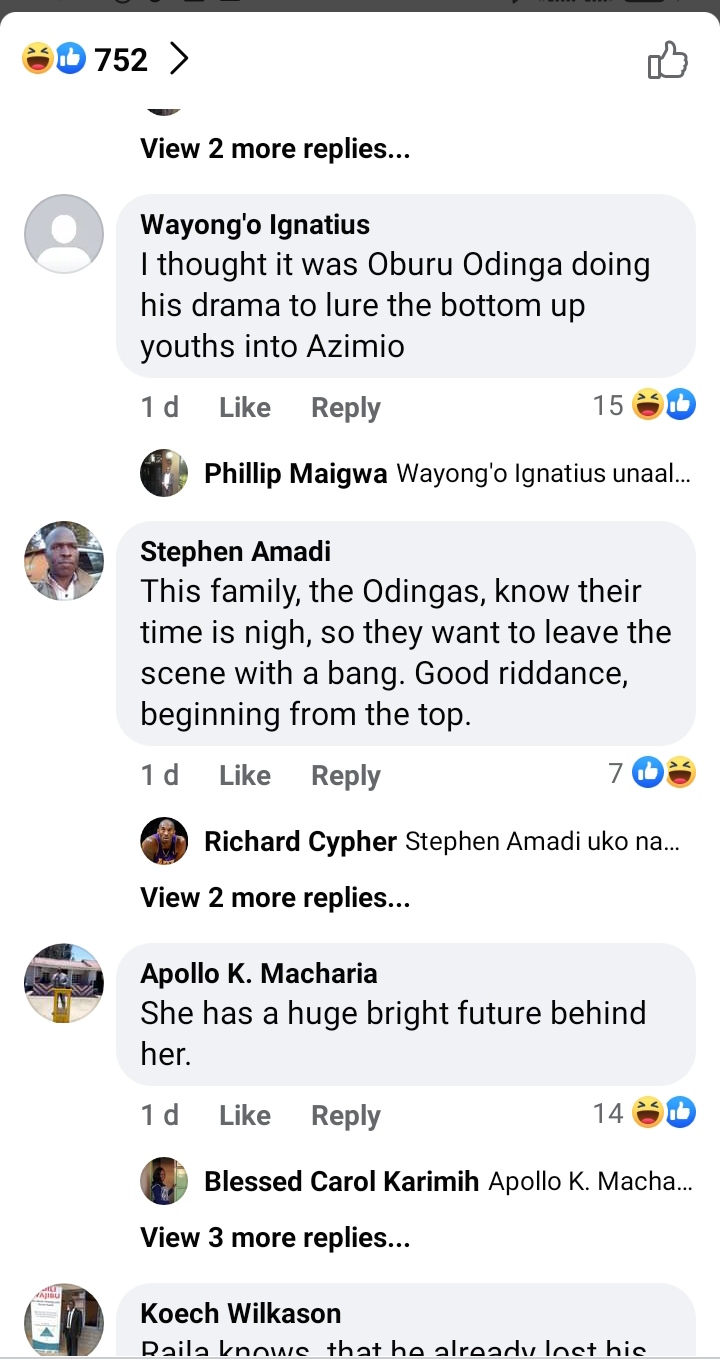Reply to Wayong'o Ignatius's comment

pyautogui.click(x=345, y=407)
